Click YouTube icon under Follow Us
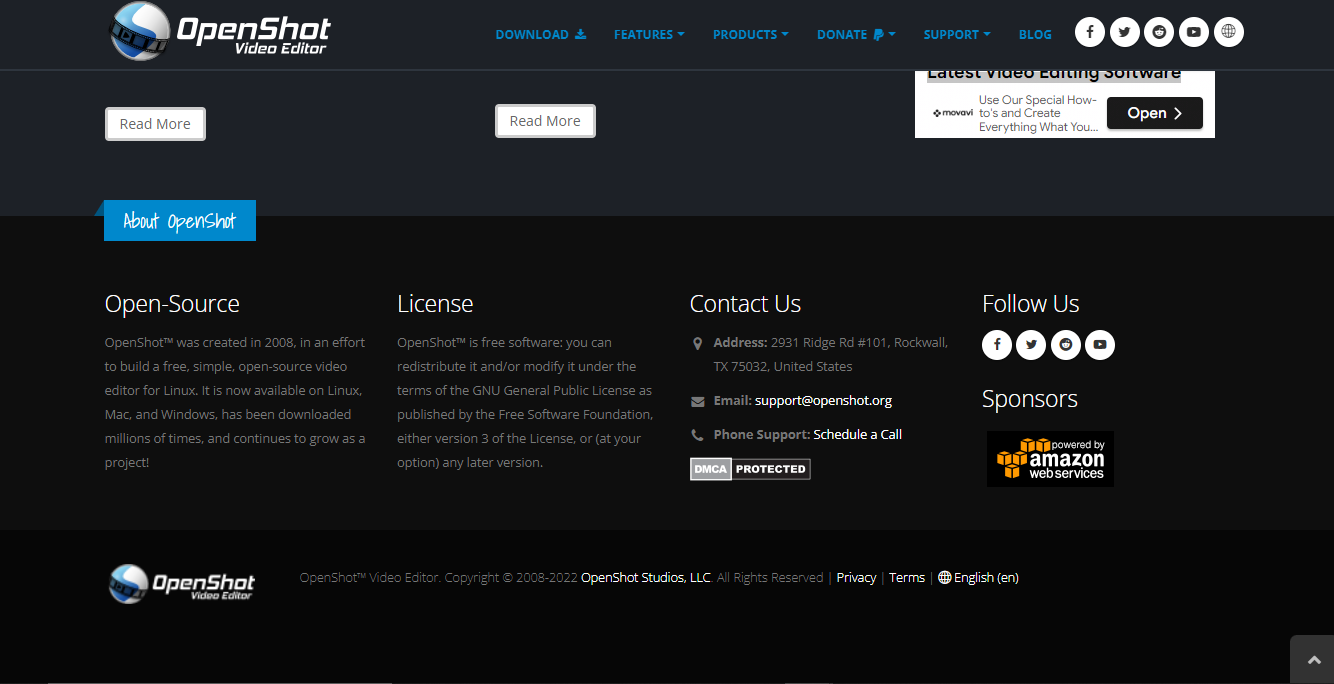 pos(1100,345)
